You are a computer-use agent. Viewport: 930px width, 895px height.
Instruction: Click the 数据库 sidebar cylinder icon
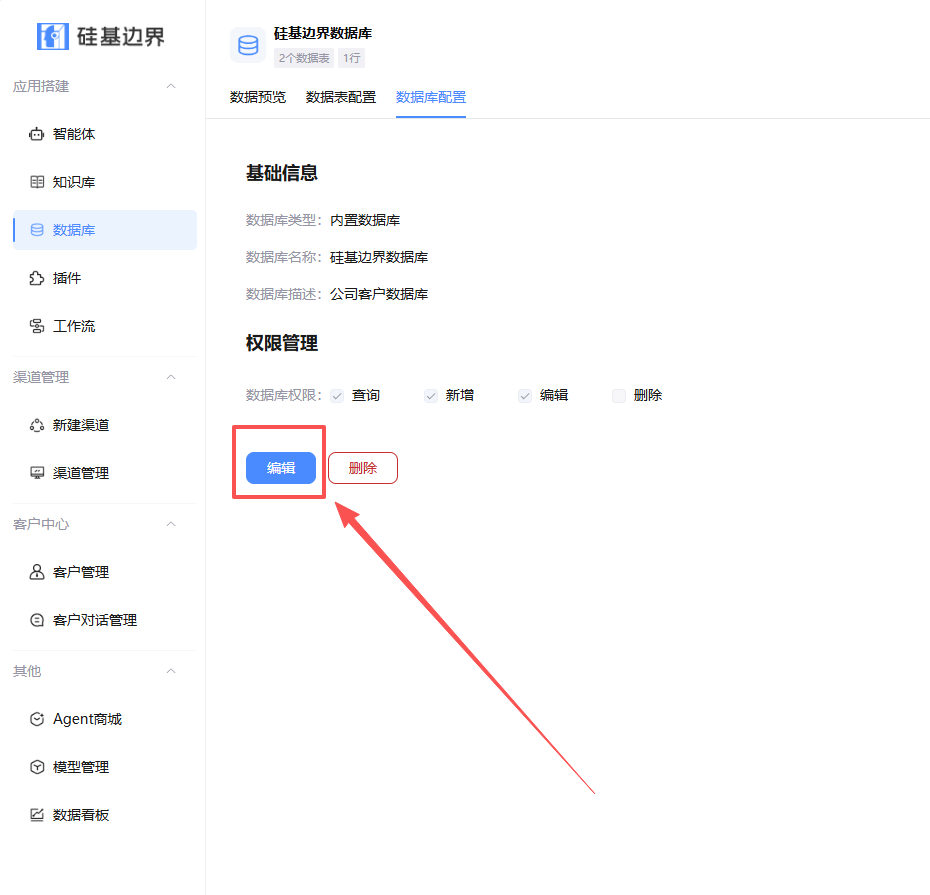coord(37,230)
